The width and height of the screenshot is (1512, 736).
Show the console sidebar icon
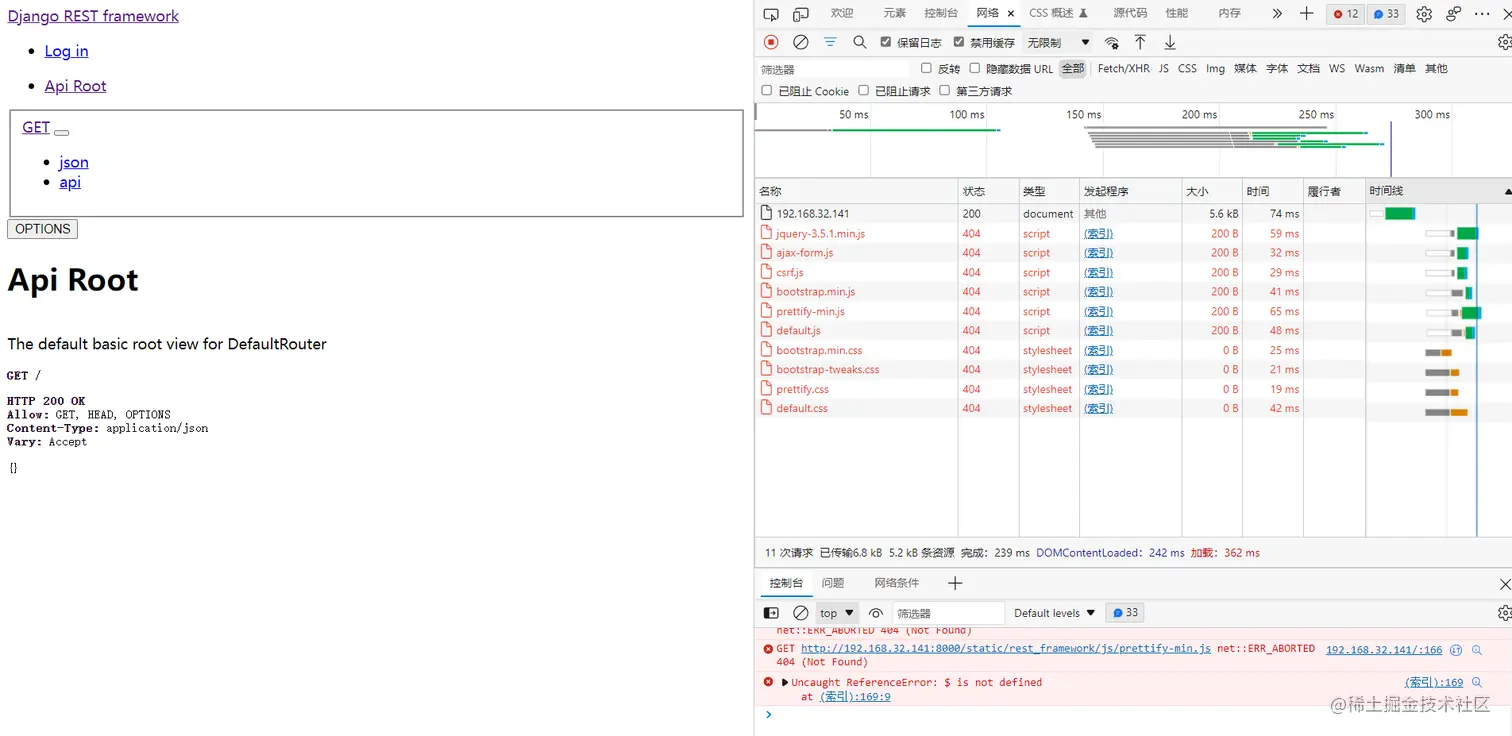pyautogui.click(x=771, y=613)
